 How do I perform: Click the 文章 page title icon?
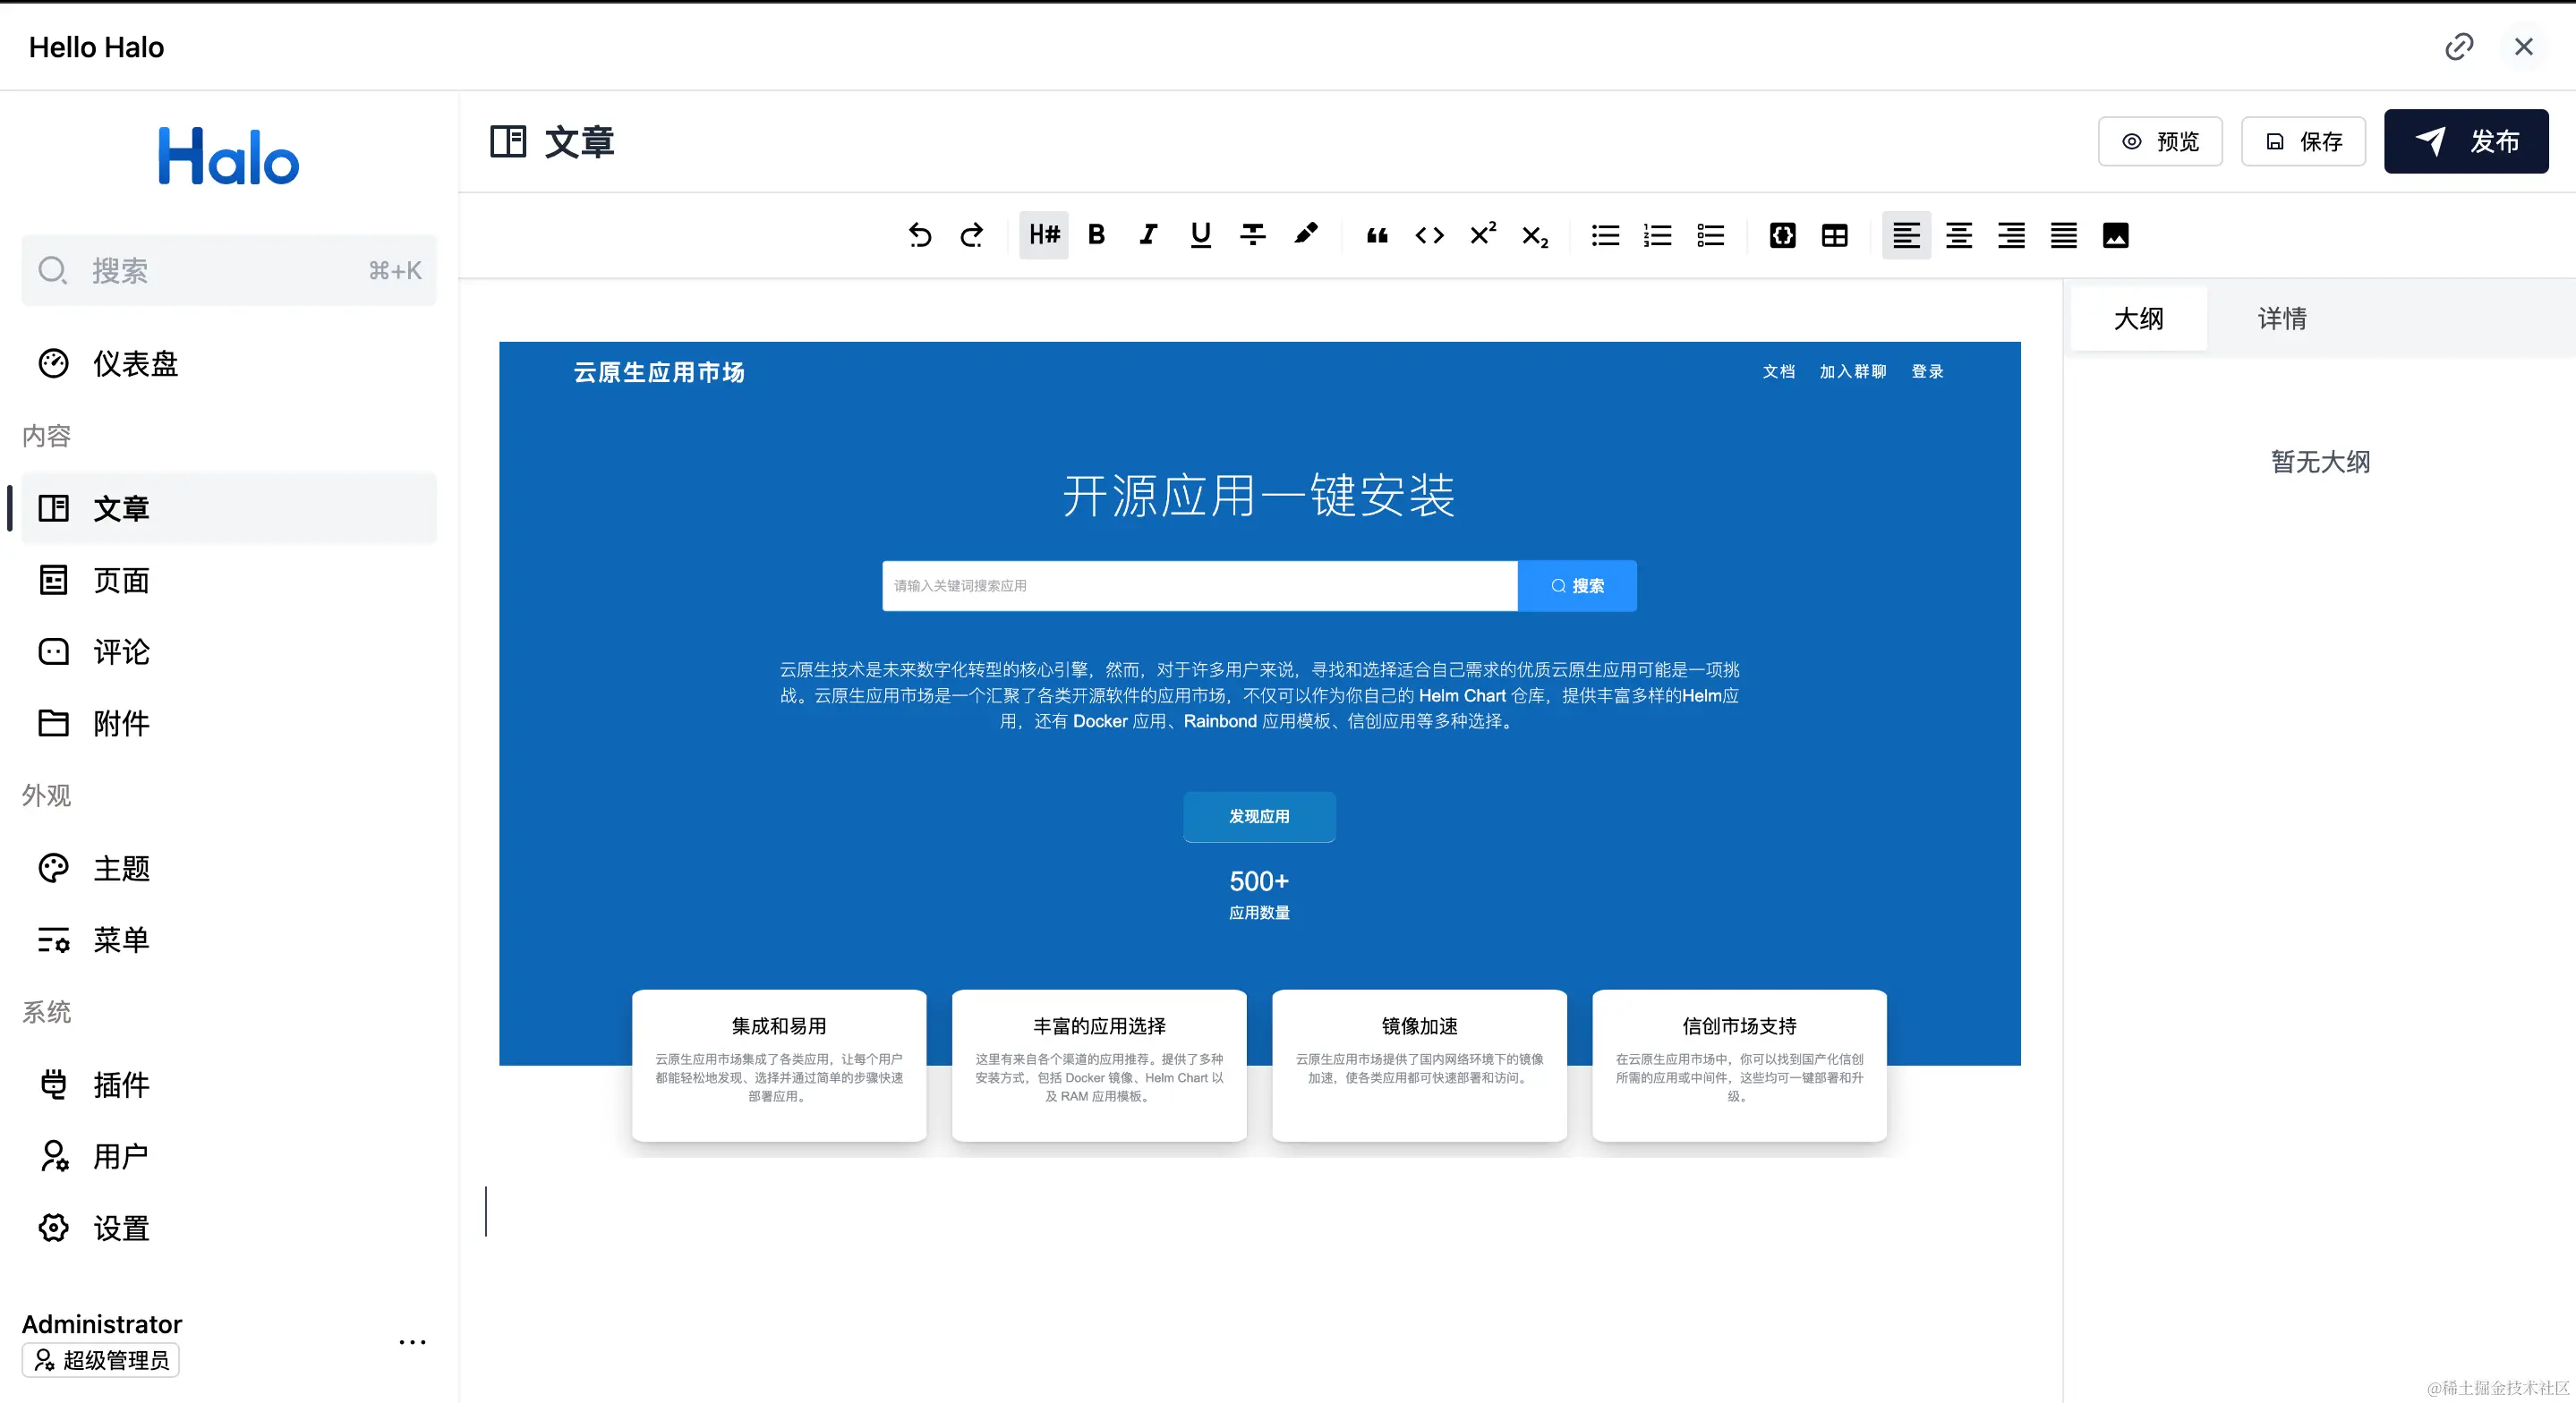click(x=508, y=141)
